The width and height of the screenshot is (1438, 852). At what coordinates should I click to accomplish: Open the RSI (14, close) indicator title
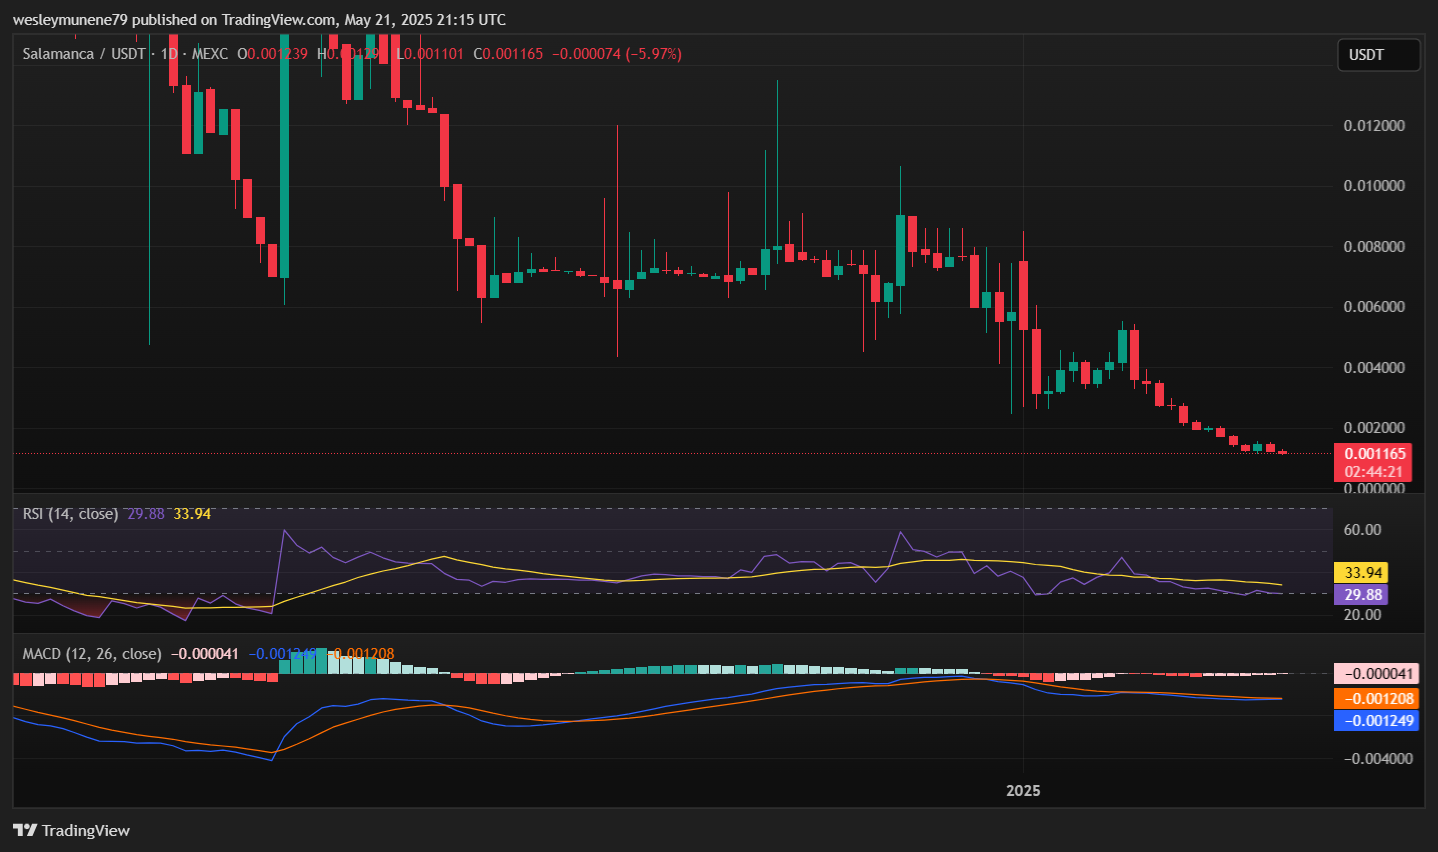coord(70,514)
